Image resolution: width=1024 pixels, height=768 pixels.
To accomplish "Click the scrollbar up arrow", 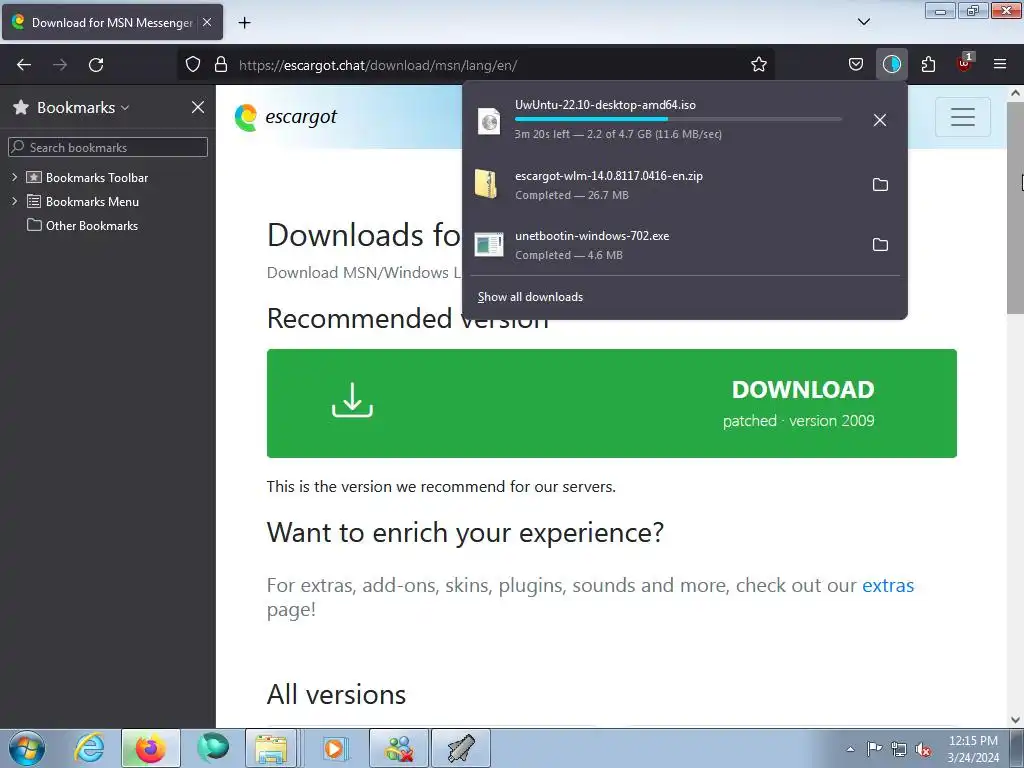I will click(x=1015, y=93).
